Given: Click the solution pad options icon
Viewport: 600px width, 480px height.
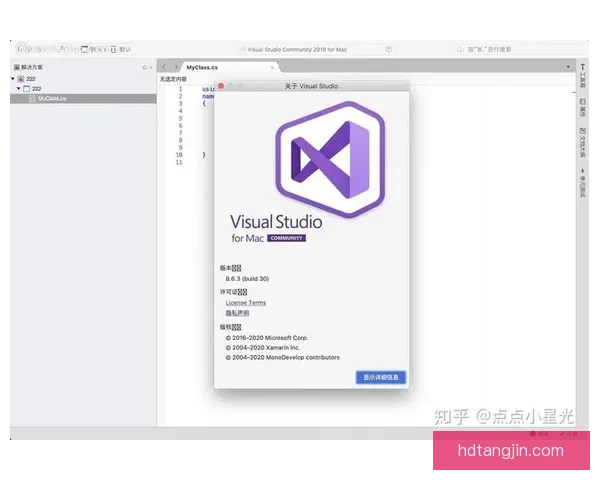Looking at the screenshot, I should click(145, 67).
